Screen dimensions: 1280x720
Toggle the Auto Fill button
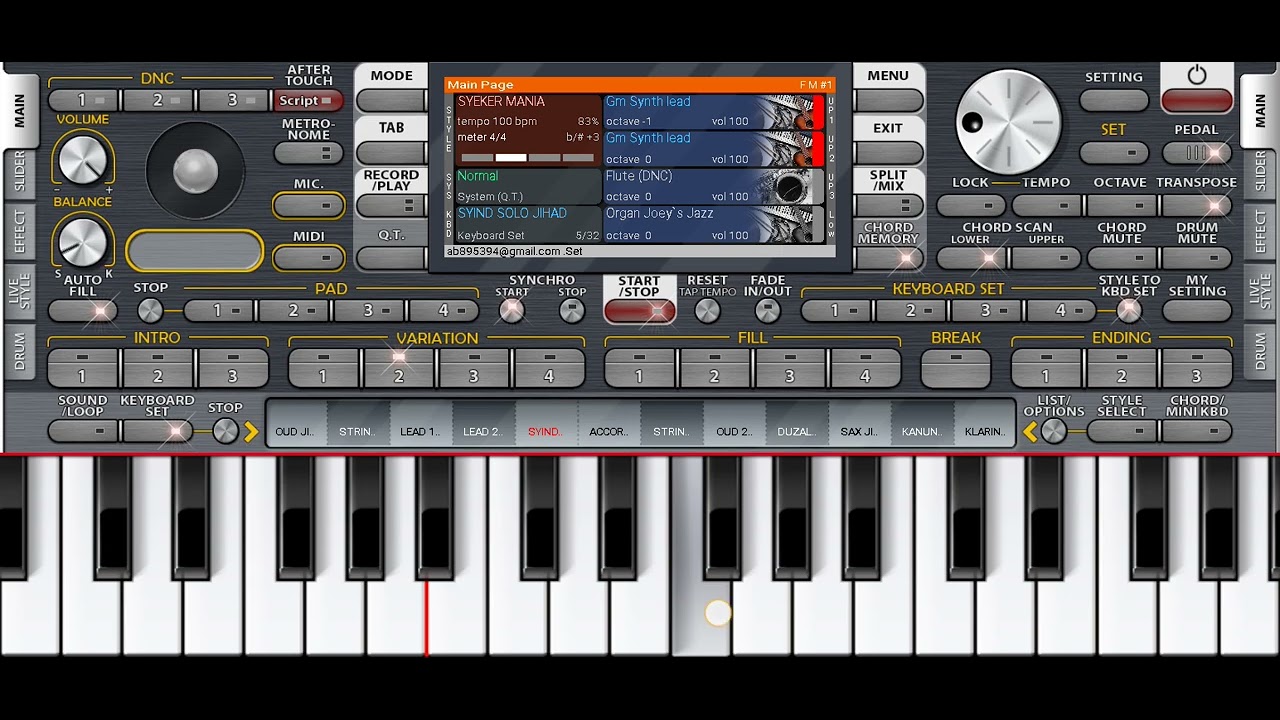83,311
